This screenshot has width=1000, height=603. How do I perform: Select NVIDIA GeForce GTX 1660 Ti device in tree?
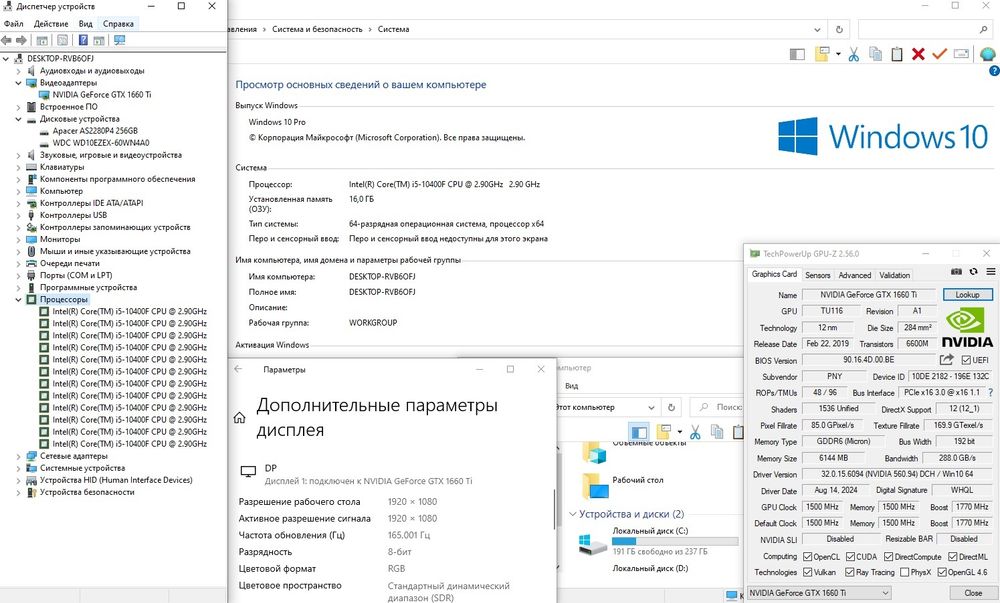pos(101,94)
